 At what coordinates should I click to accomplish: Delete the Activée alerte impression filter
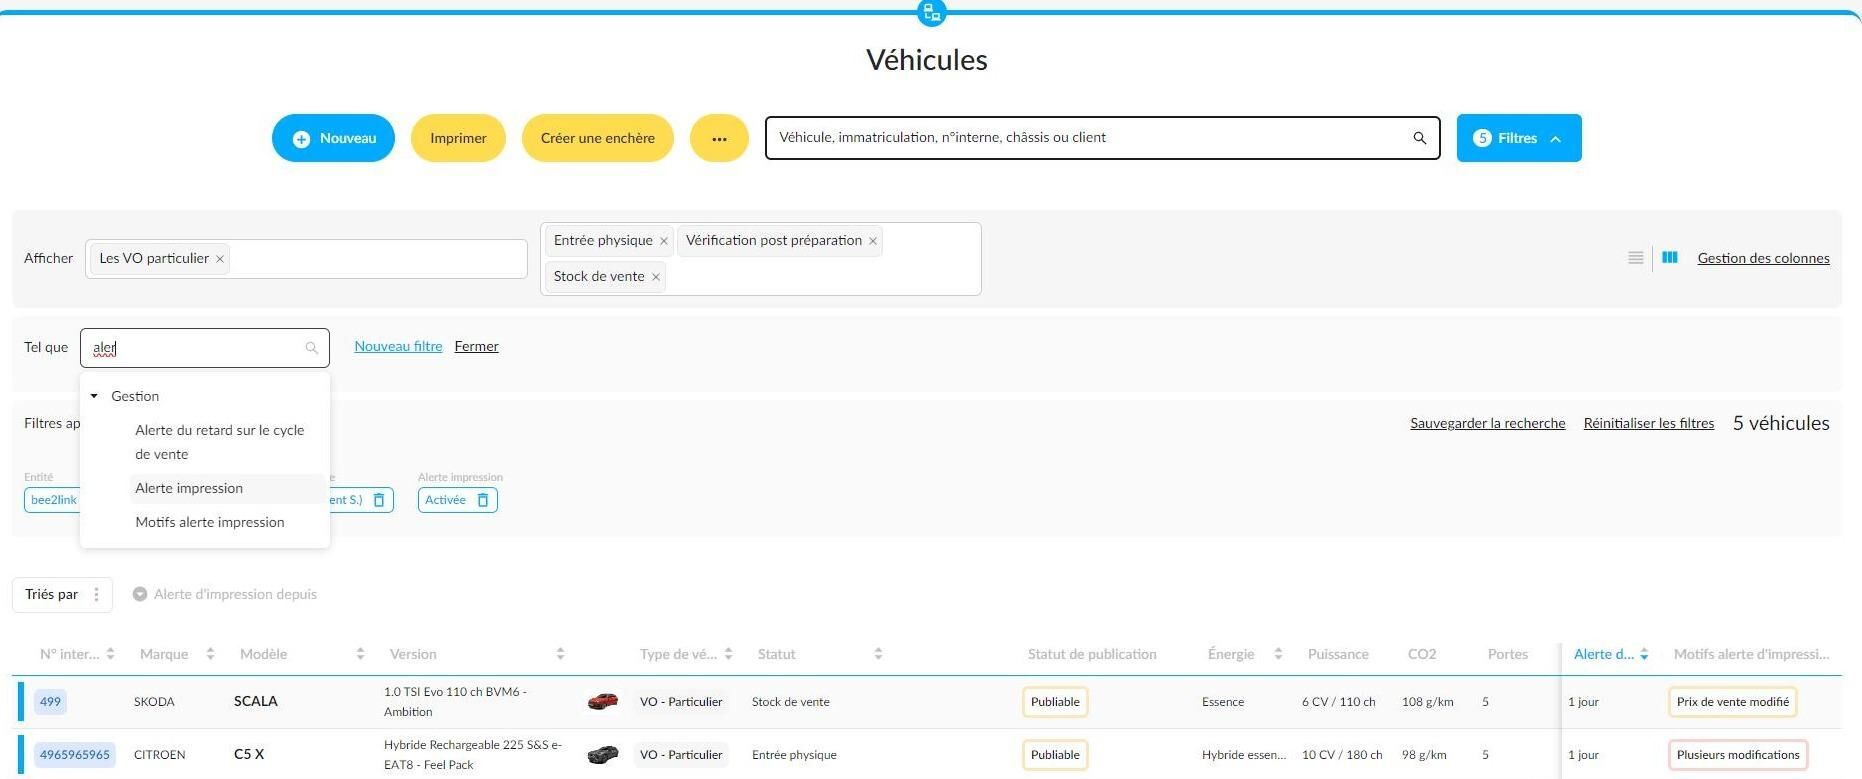pos(483,500)
